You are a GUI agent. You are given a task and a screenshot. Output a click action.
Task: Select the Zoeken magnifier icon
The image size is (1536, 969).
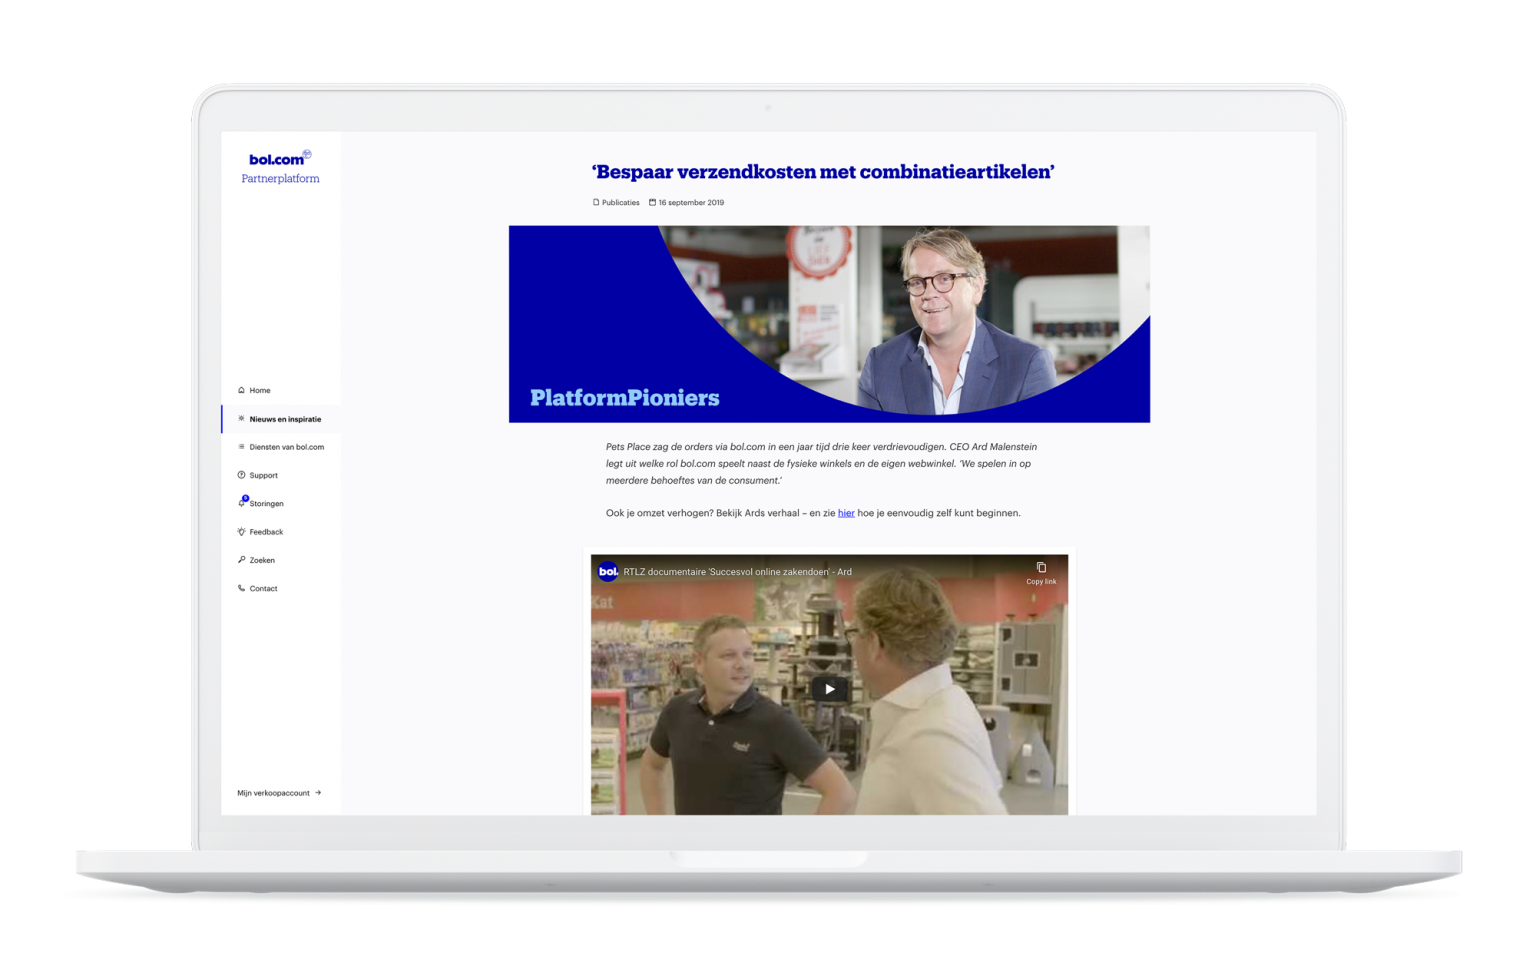241,560
